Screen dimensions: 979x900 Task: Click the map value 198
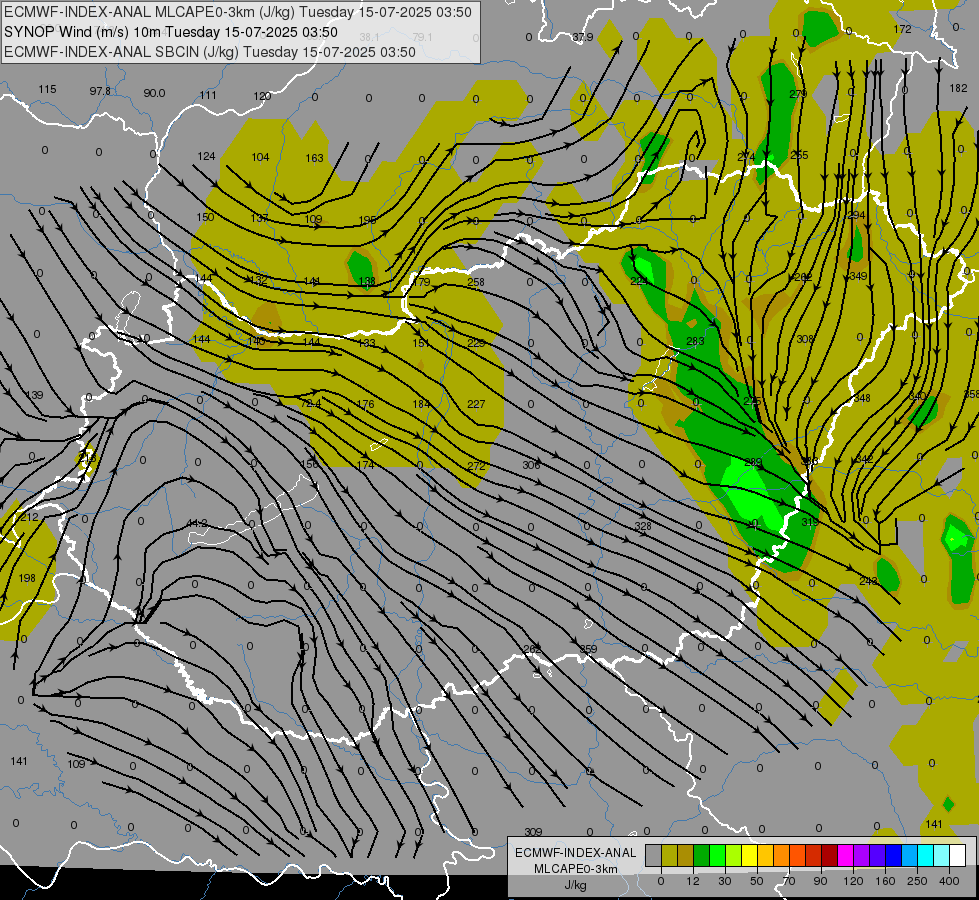(x=27, y=578)
